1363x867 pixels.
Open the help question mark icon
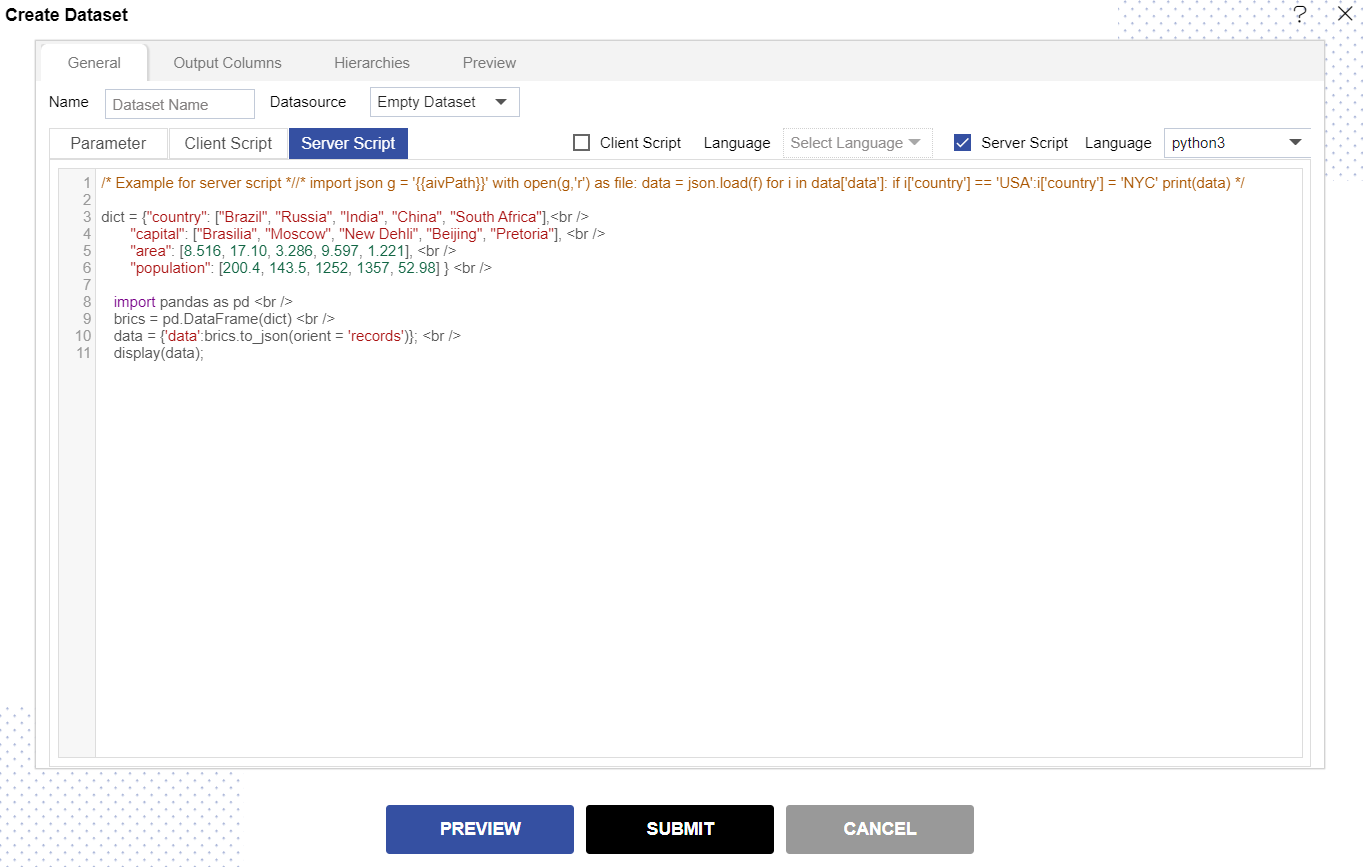point(1300,14)
